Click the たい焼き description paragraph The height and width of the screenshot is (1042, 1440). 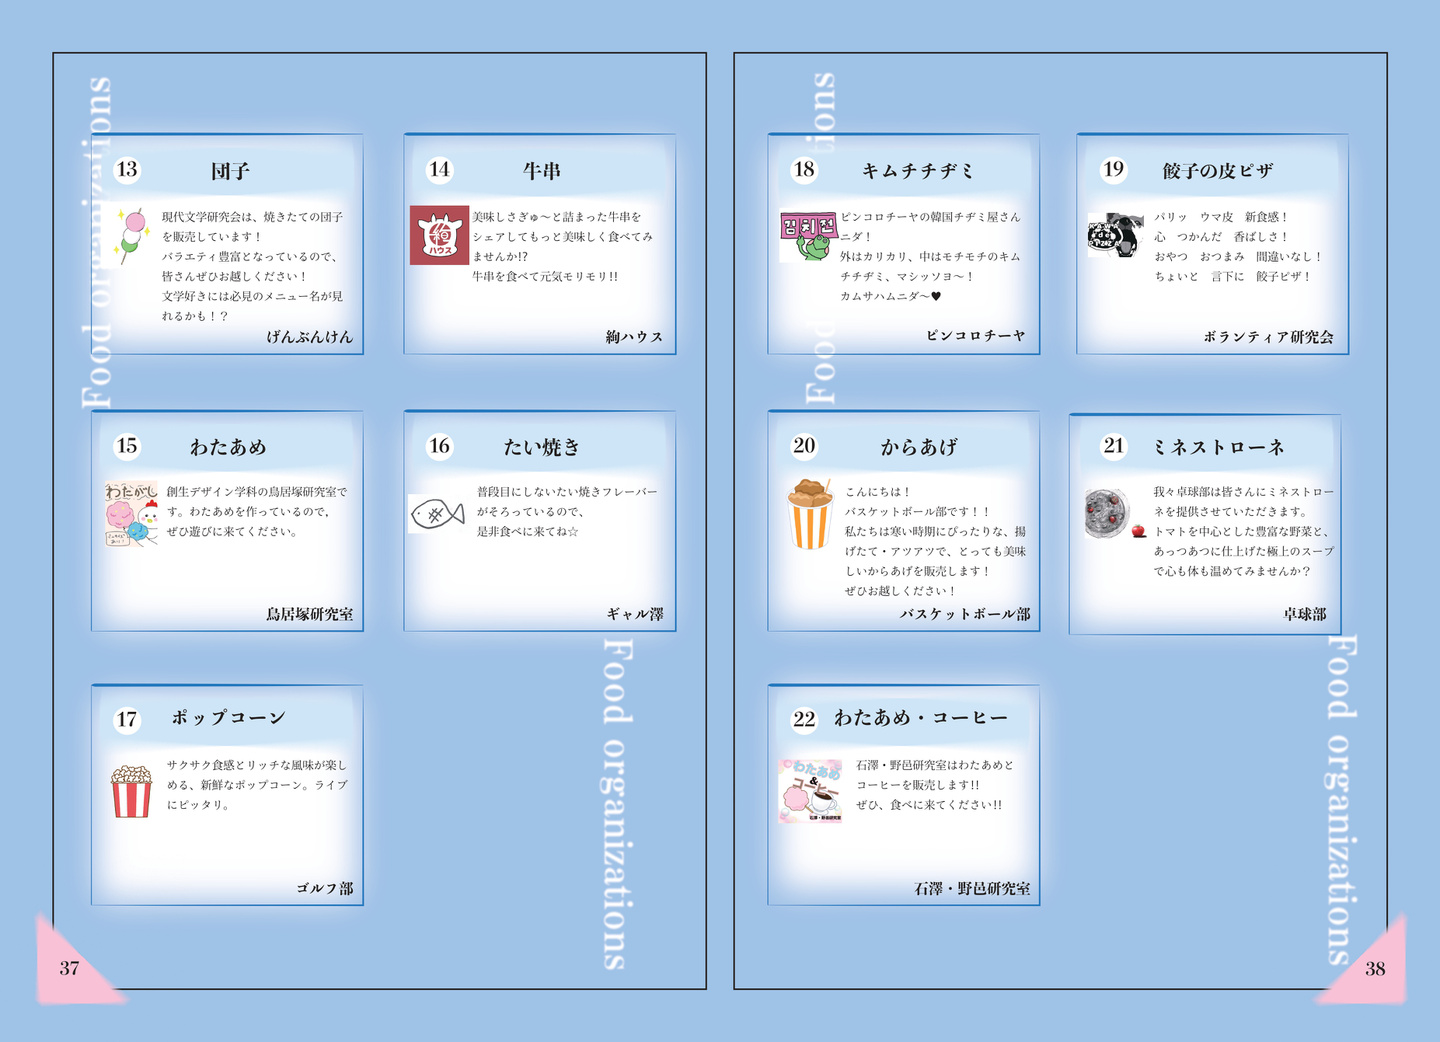click(567, 511)
